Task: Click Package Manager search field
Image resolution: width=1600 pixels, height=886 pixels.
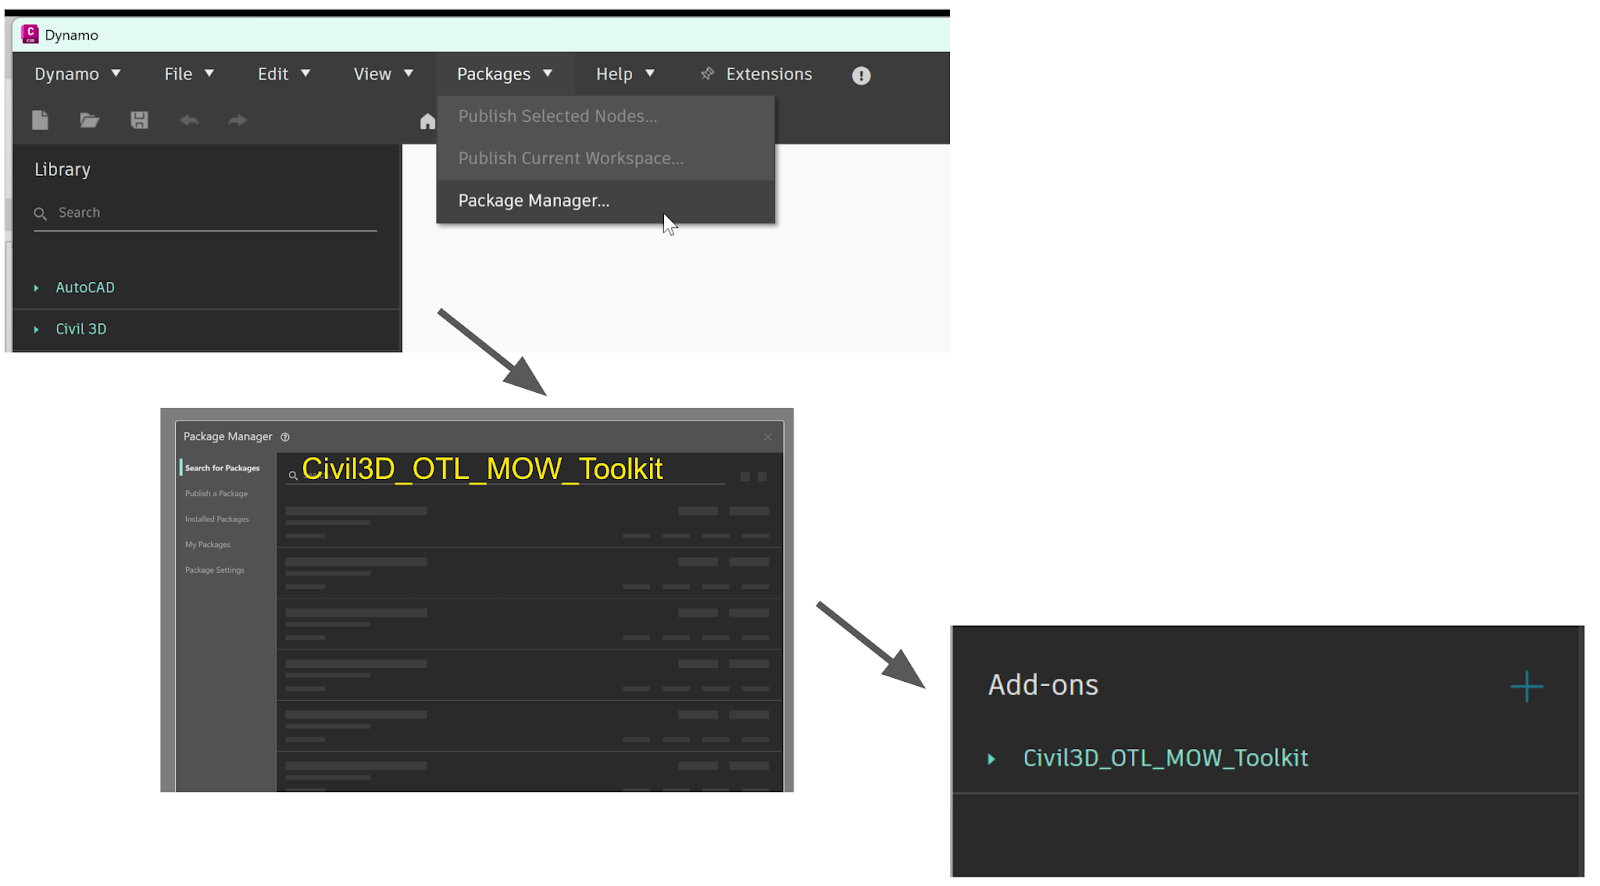Action: point(505,470)
